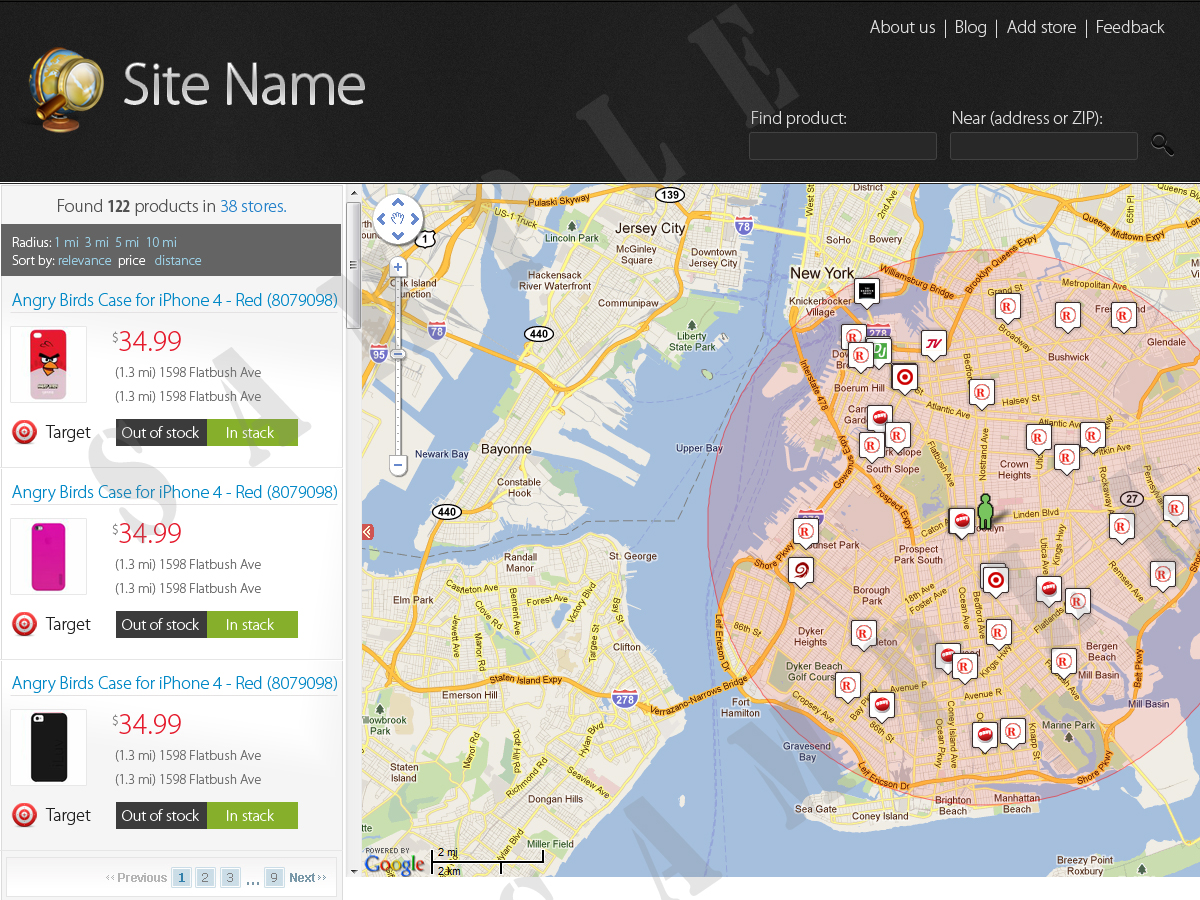
Task: Open the black case thumbnail
Action: (49, 747)
